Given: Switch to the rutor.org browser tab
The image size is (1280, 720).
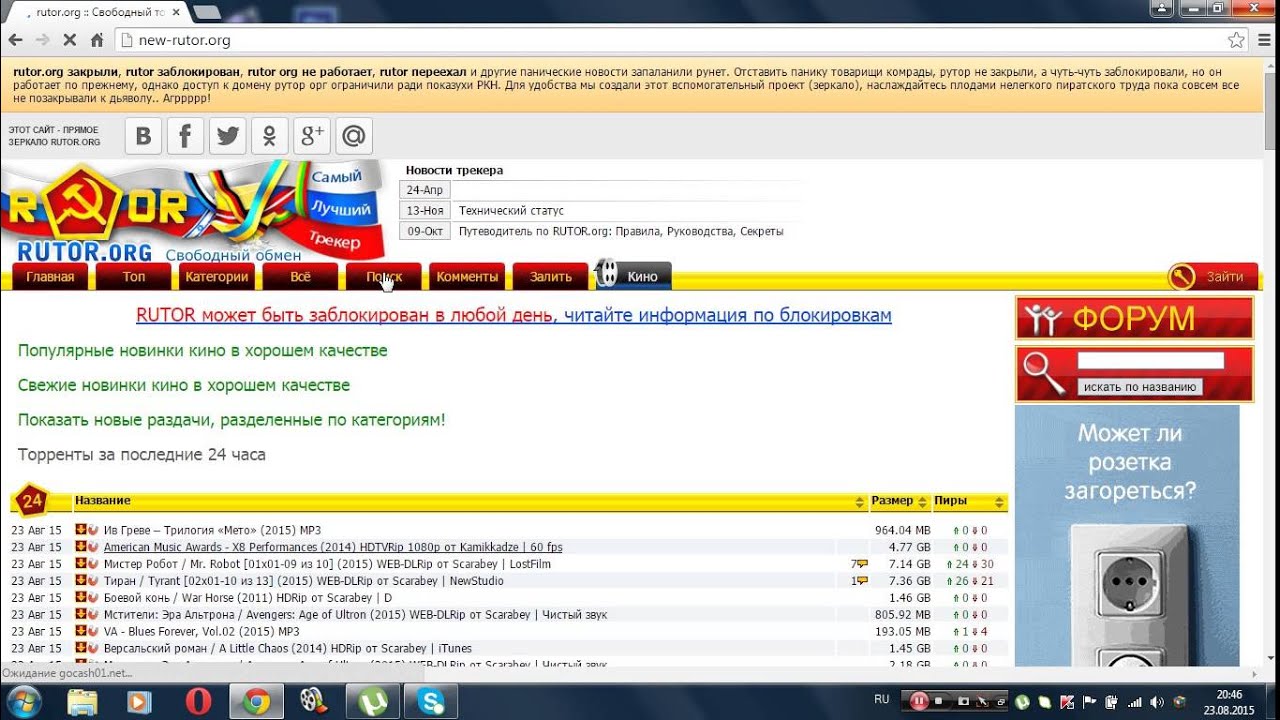Looking at the screenshot, I should pos(97,13).
